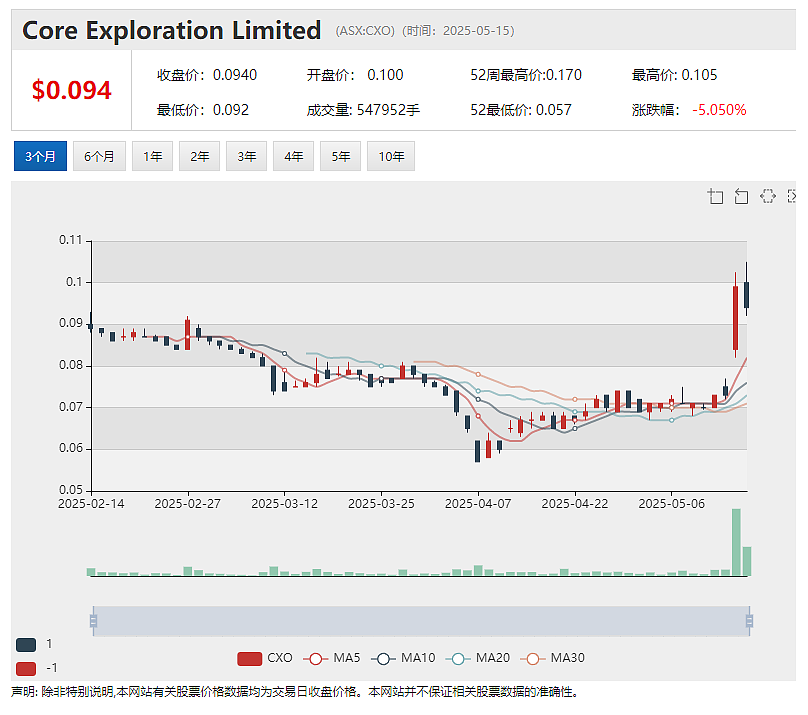Click the 2025-02-27 x-axis date label
Image resolution: width=808 pixels, height=715 pixels.
188,504
